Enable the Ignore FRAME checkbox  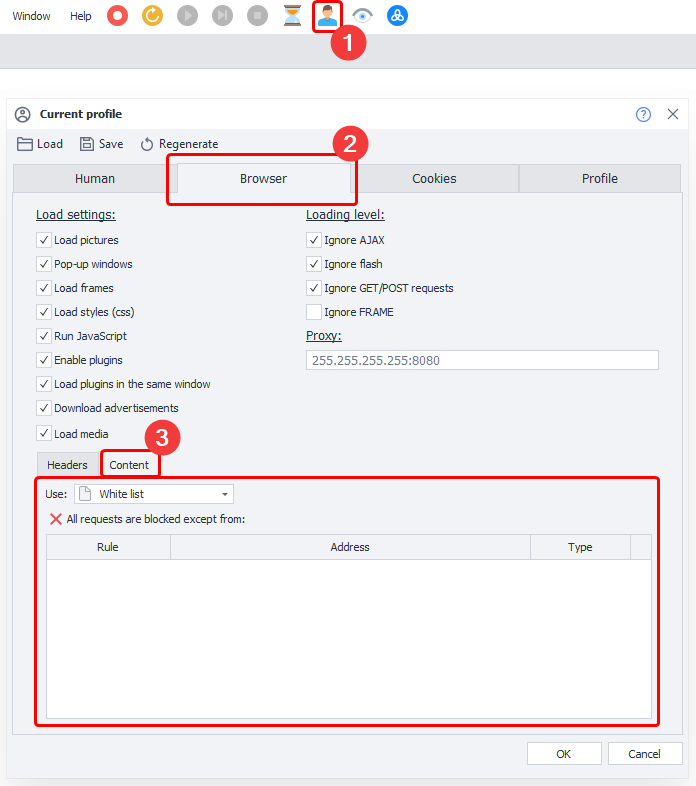[314, 312]
